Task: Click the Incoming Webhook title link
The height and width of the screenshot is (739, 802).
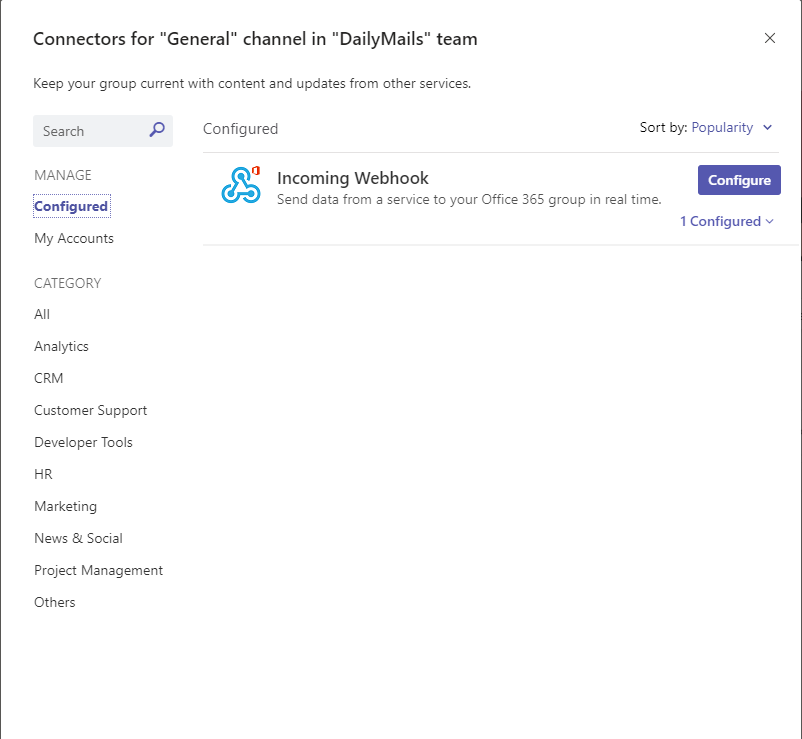Action: coord(353,178)
